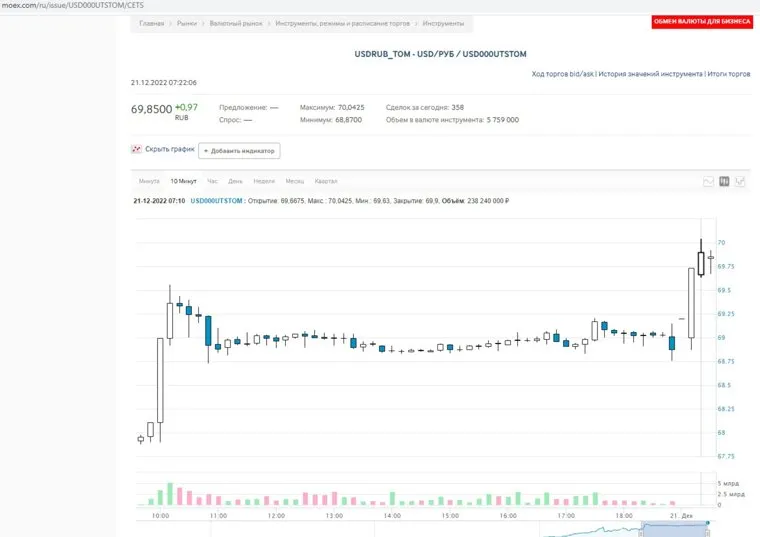The height and width of the screenshot is (537, 760).
Task: Choose the Месяц interval
Action: tap(294, 181)
